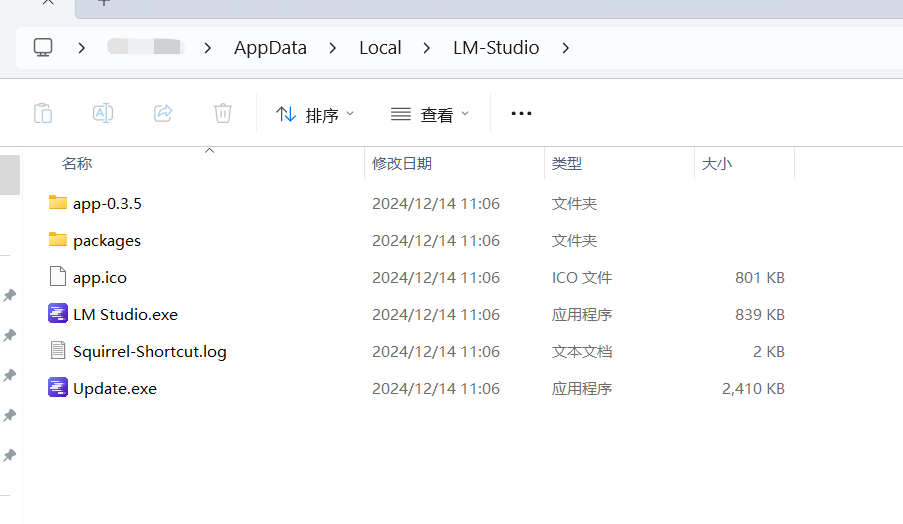903x524 pixels.
Task: Sort by the 修改日期 column header
Action: (402, 164)
